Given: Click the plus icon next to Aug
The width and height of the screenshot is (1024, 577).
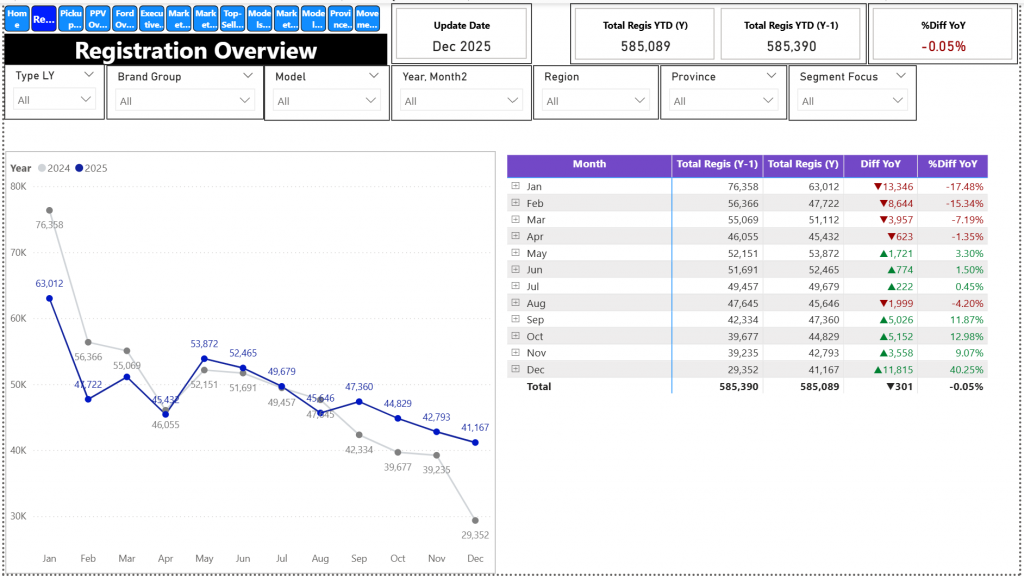Looking at the screenshot, I should (516, 303).
